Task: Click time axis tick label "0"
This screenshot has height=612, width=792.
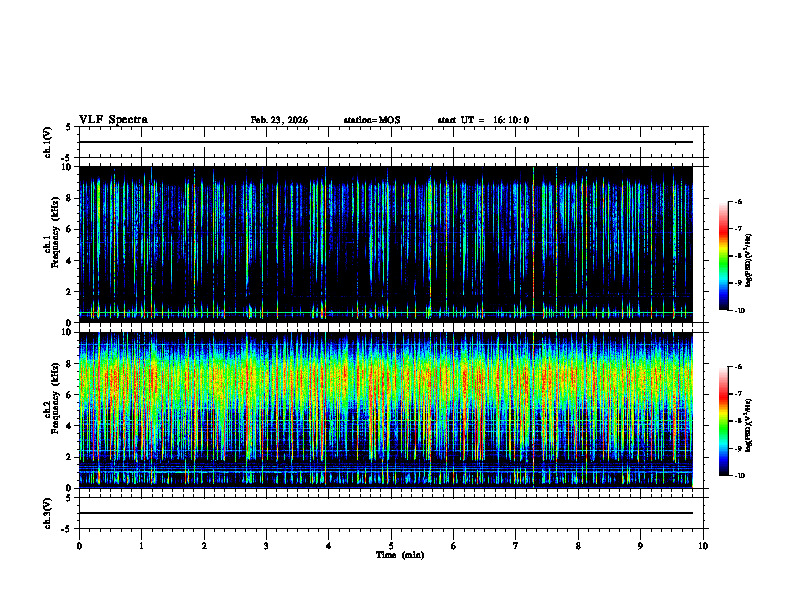Action: click(x=79, y=546)
